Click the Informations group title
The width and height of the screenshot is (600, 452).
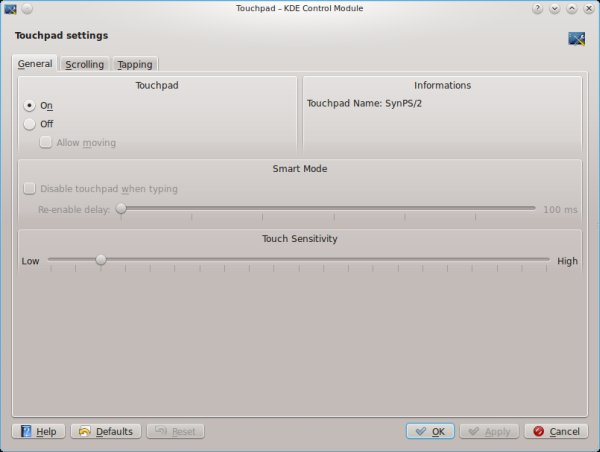pyautogui.click(x=442, y=85)
